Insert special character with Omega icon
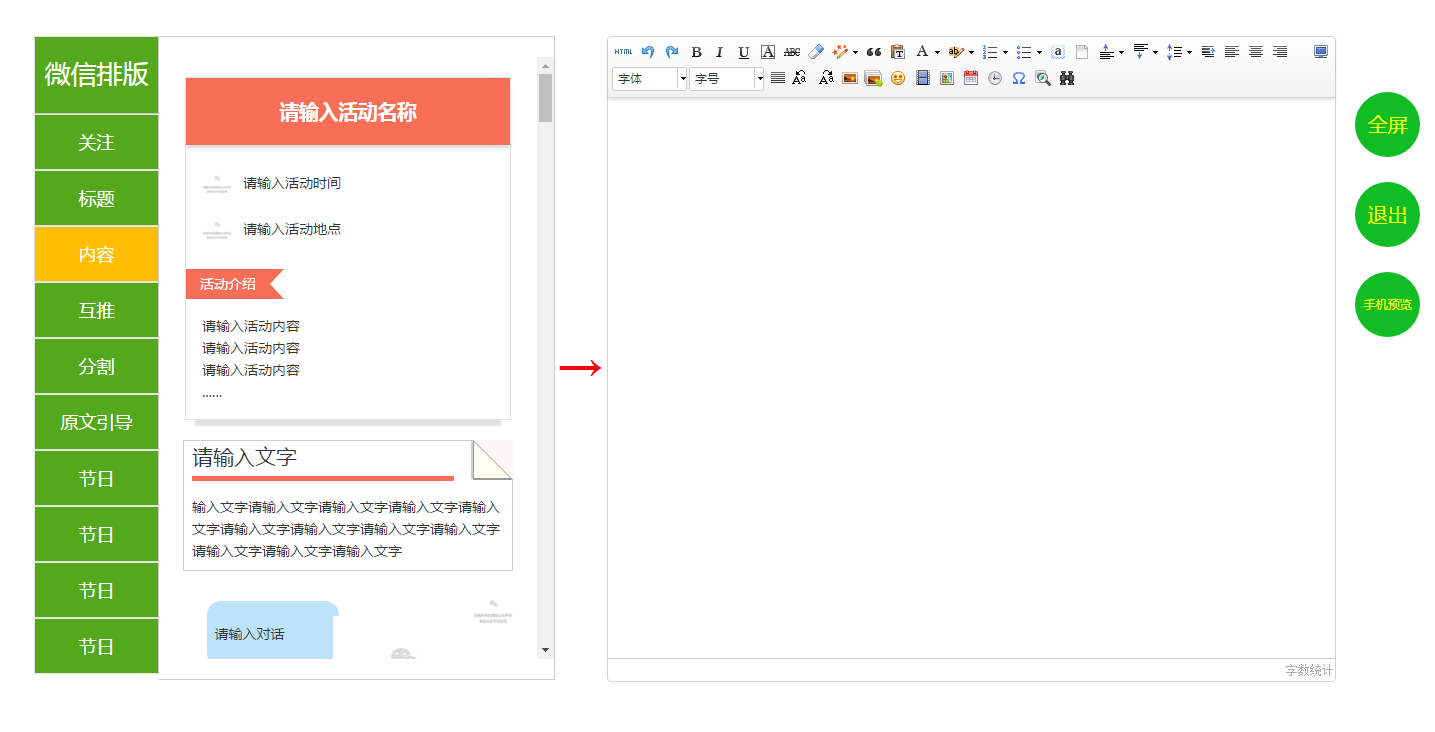The image size is (1435, 732). pyautogui.click(x=1018, y=78)
